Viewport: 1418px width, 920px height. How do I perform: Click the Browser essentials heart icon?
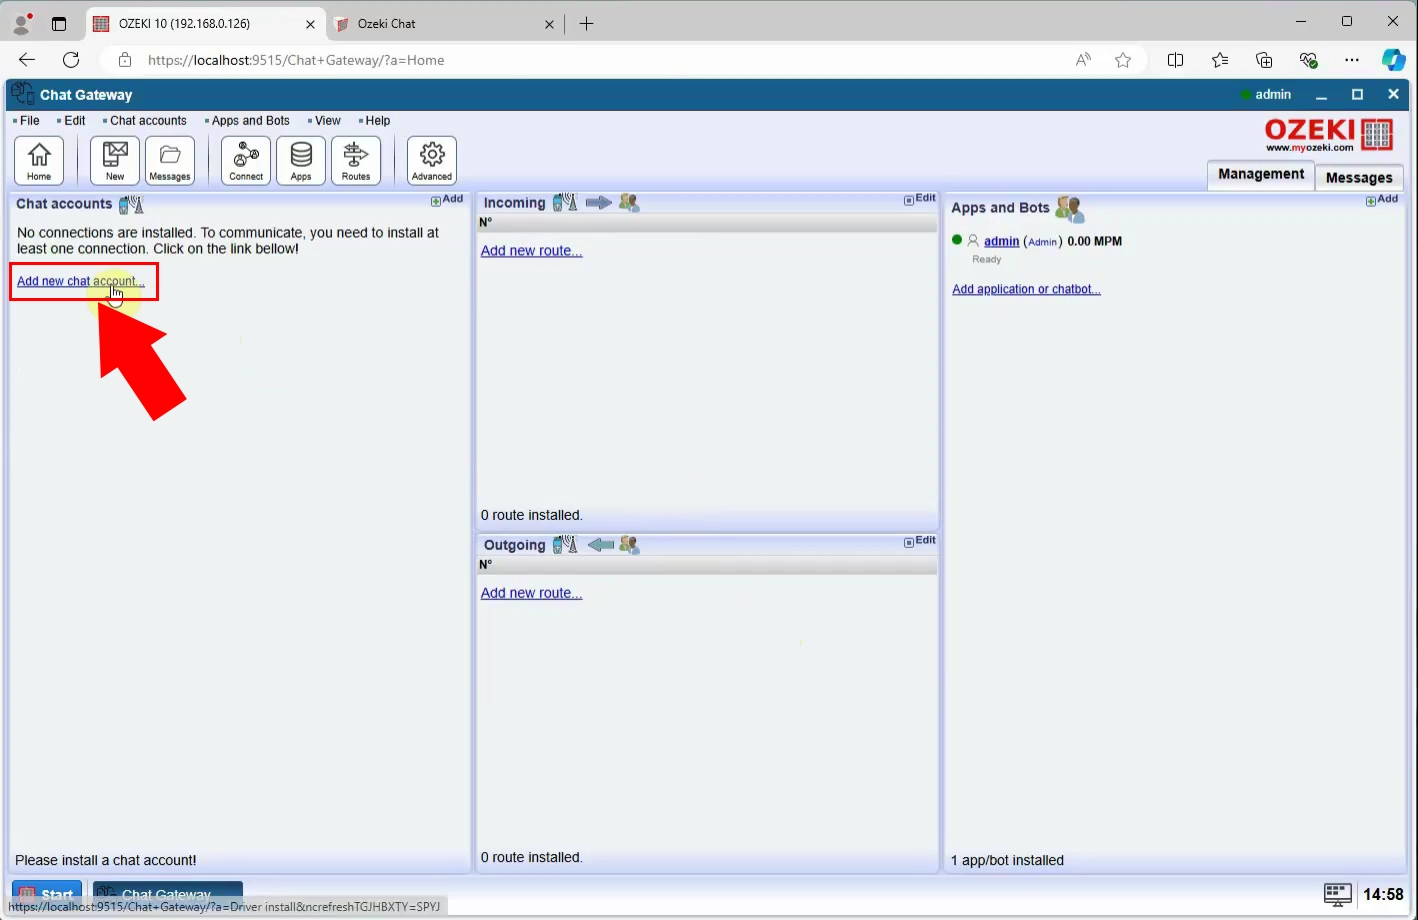1308,60
